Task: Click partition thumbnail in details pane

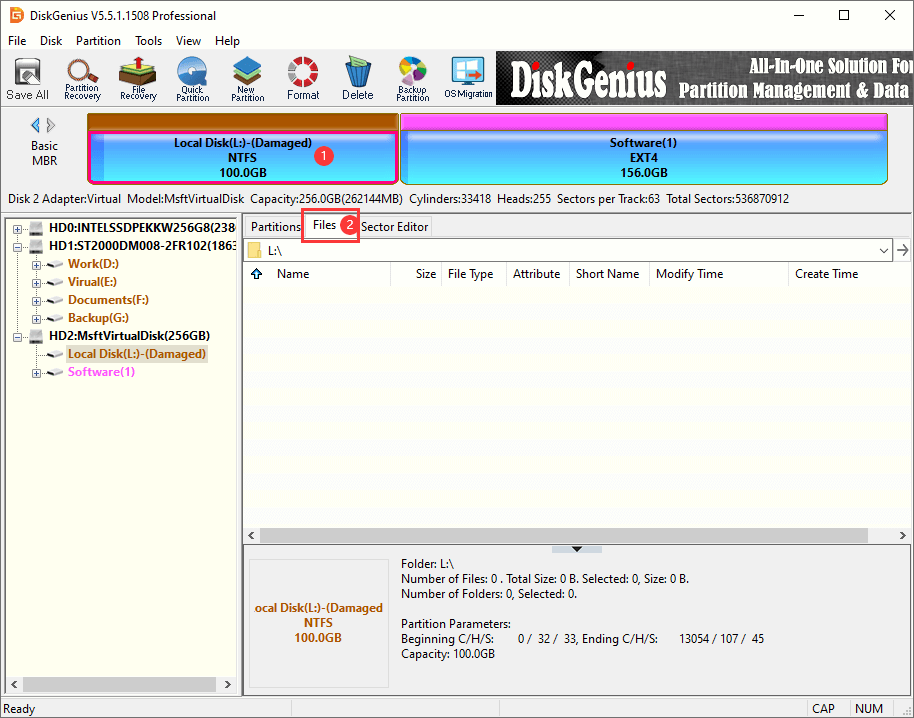Action: 319,623
